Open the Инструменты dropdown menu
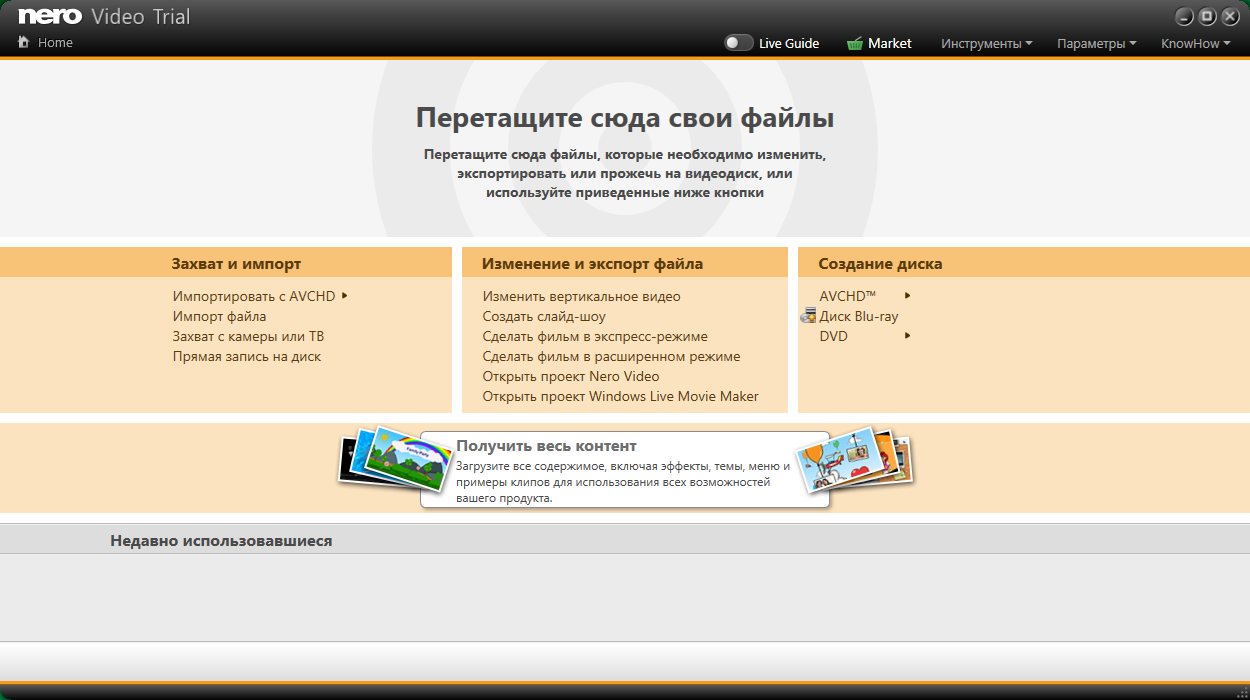 pyautogui.click(x=986, y=43)
